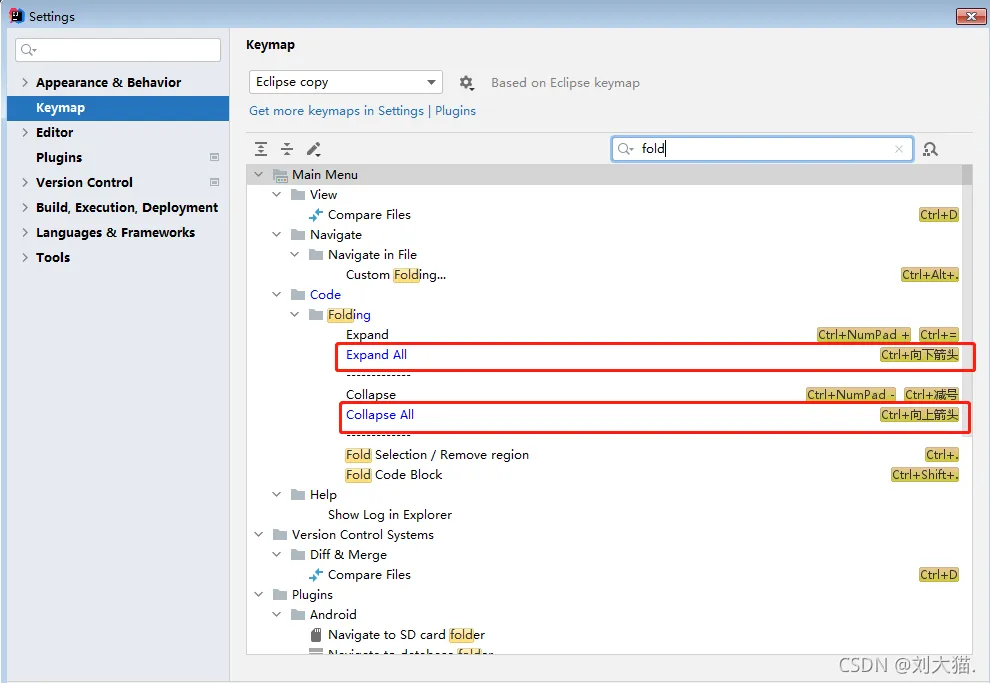Expand the Tools settings section
The width and height of the screenshot is (990, 683).
[25, 258]
